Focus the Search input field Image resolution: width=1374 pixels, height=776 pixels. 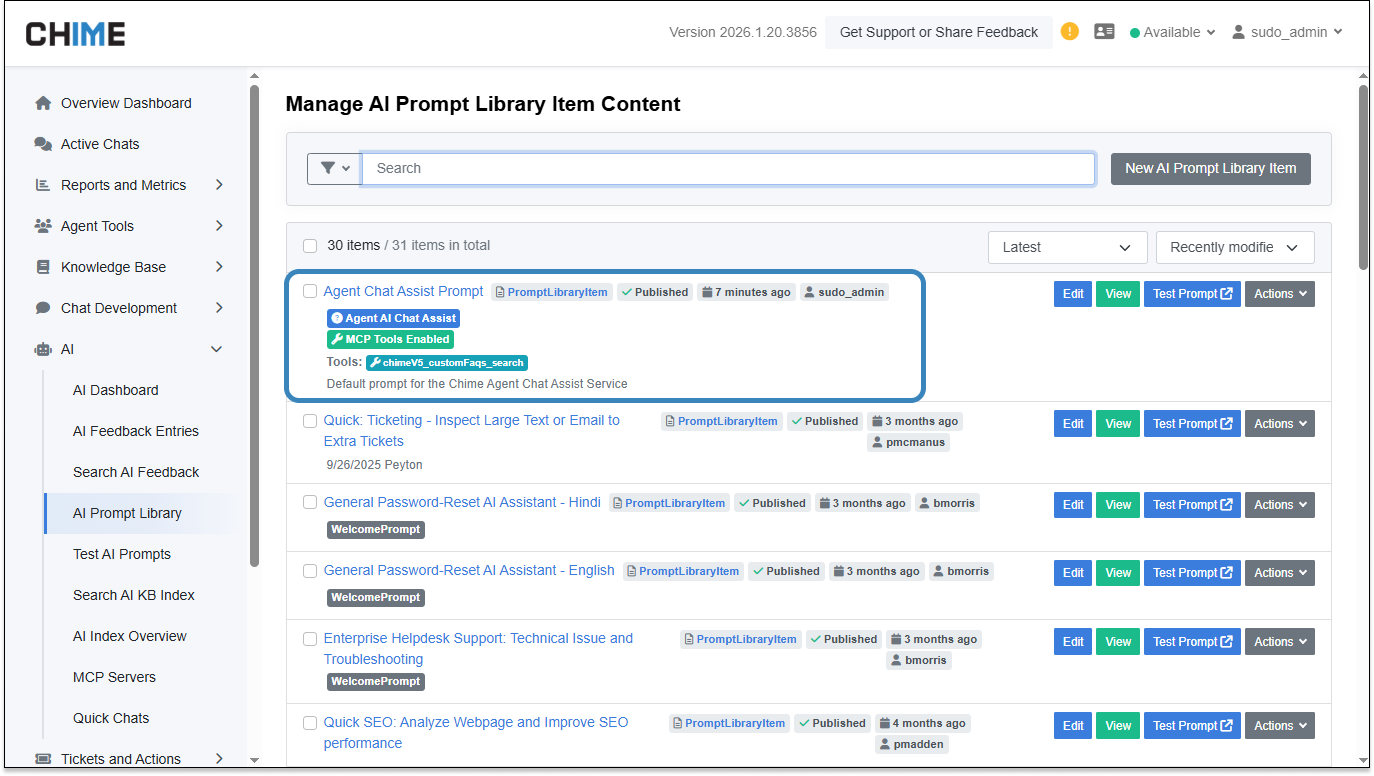(728, 169)
